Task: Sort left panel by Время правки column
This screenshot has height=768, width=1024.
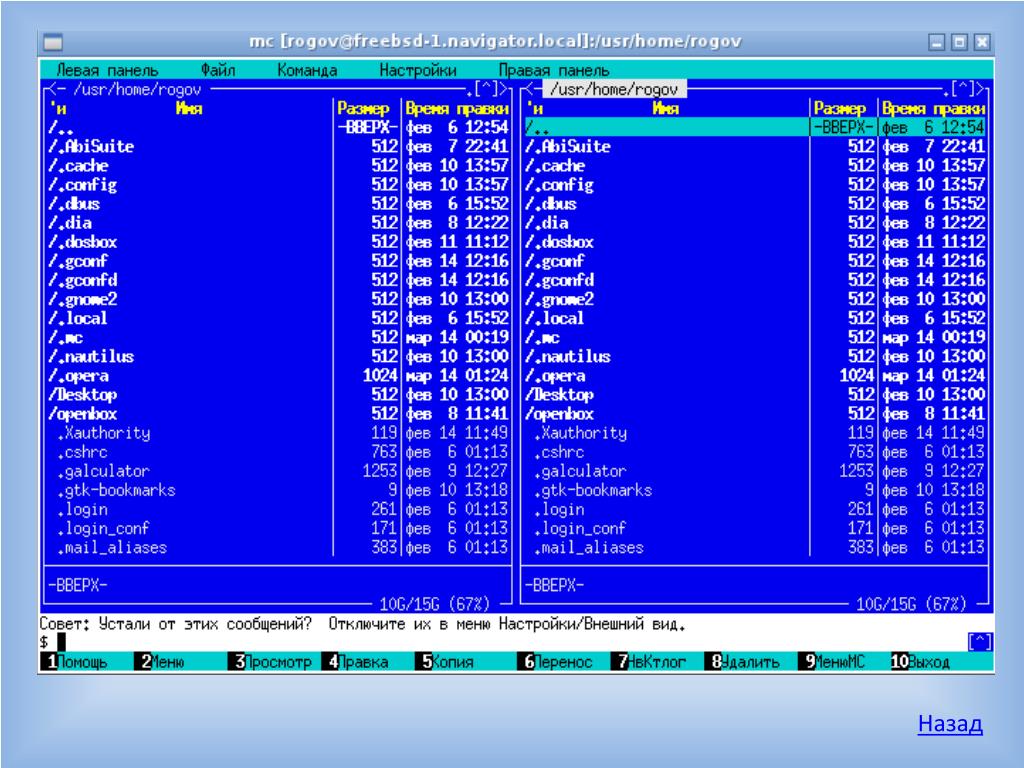Action: point(456,108)
